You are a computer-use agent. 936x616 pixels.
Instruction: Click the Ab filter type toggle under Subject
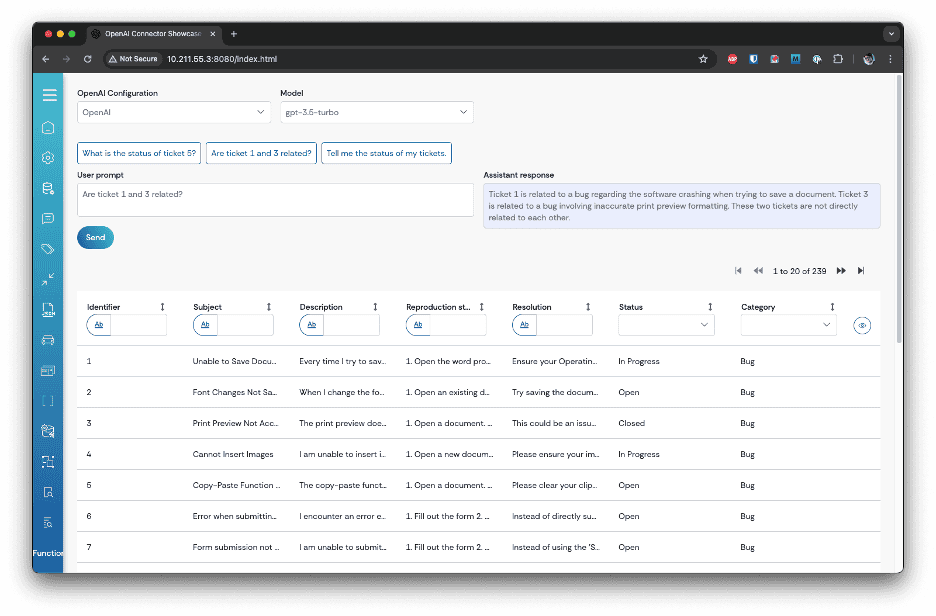205,325
